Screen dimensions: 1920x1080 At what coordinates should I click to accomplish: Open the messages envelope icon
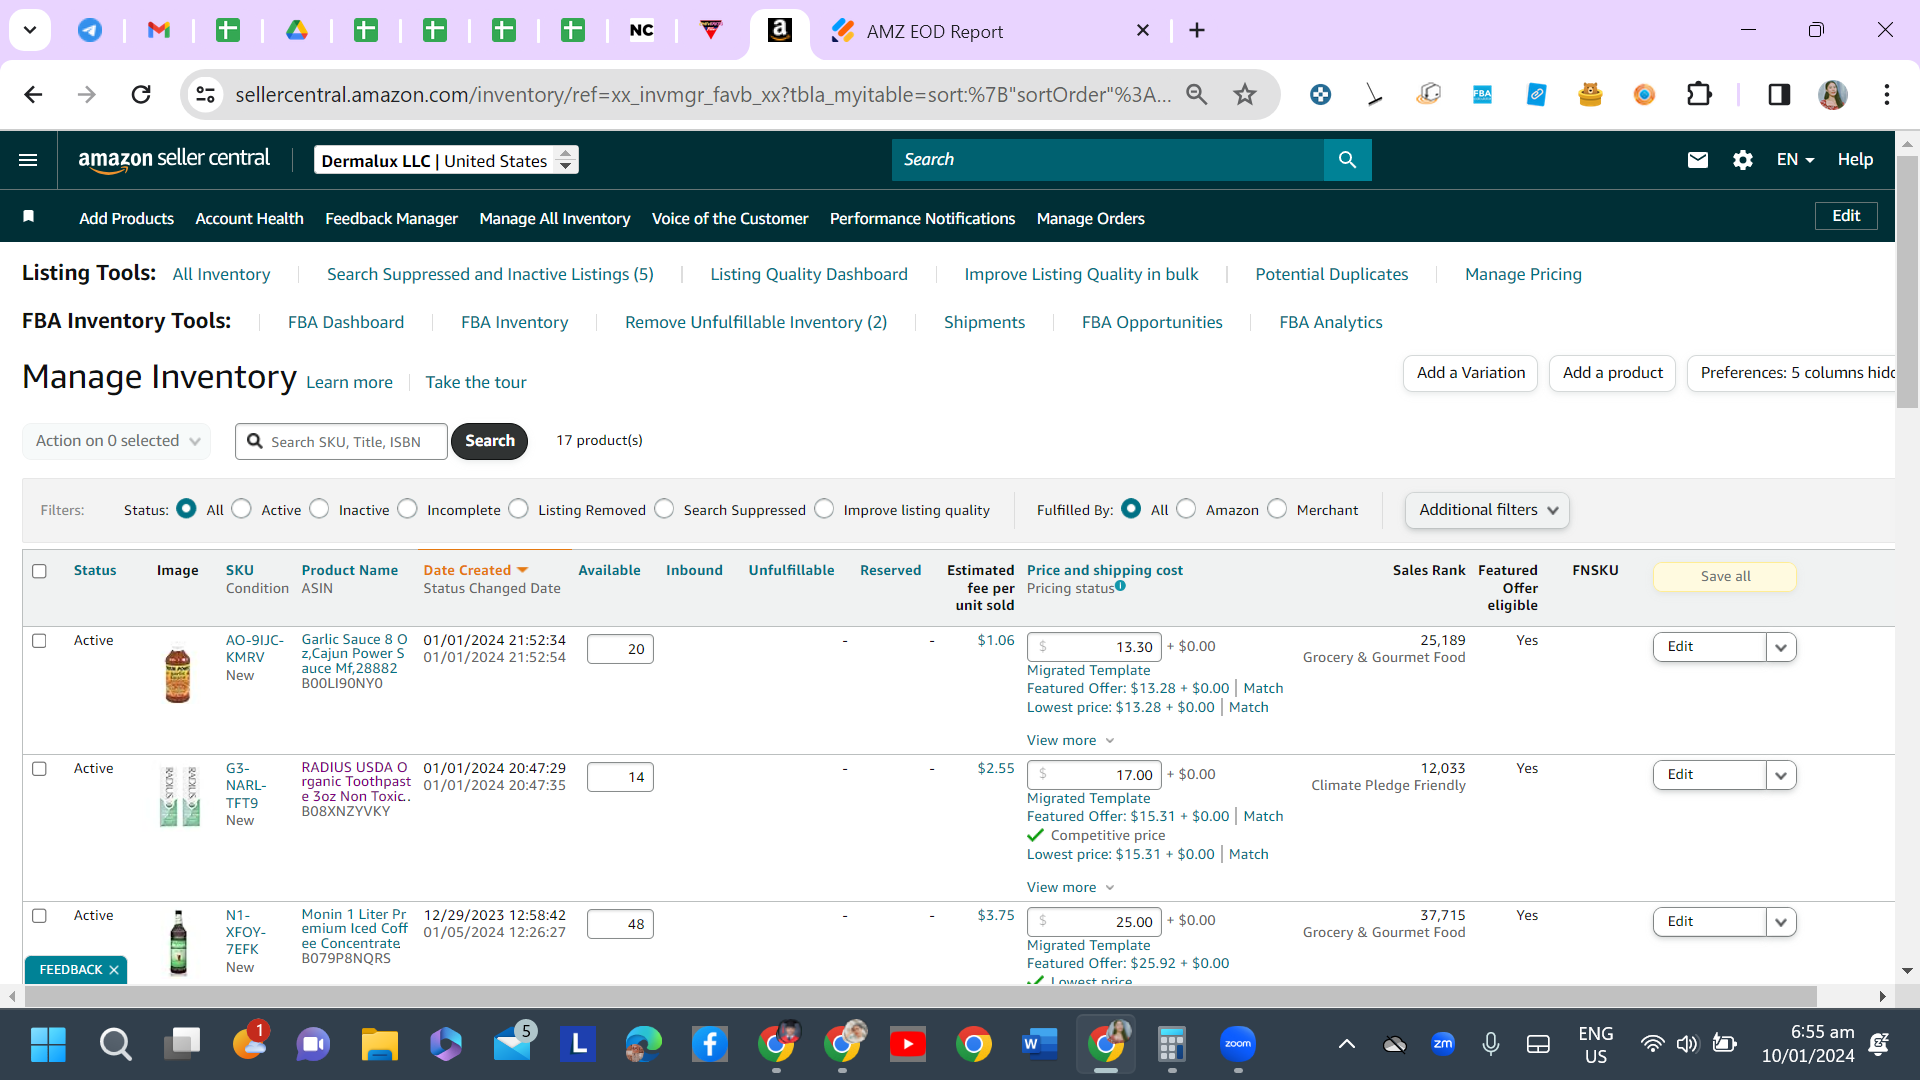click(1698, 160)
